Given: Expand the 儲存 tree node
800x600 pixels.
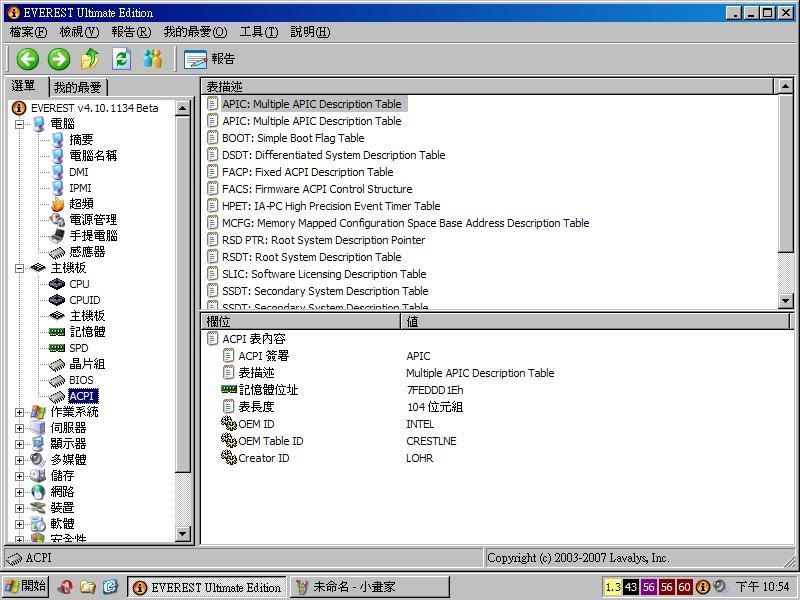Looking at the screenshot, I should [x=19, y=477].
